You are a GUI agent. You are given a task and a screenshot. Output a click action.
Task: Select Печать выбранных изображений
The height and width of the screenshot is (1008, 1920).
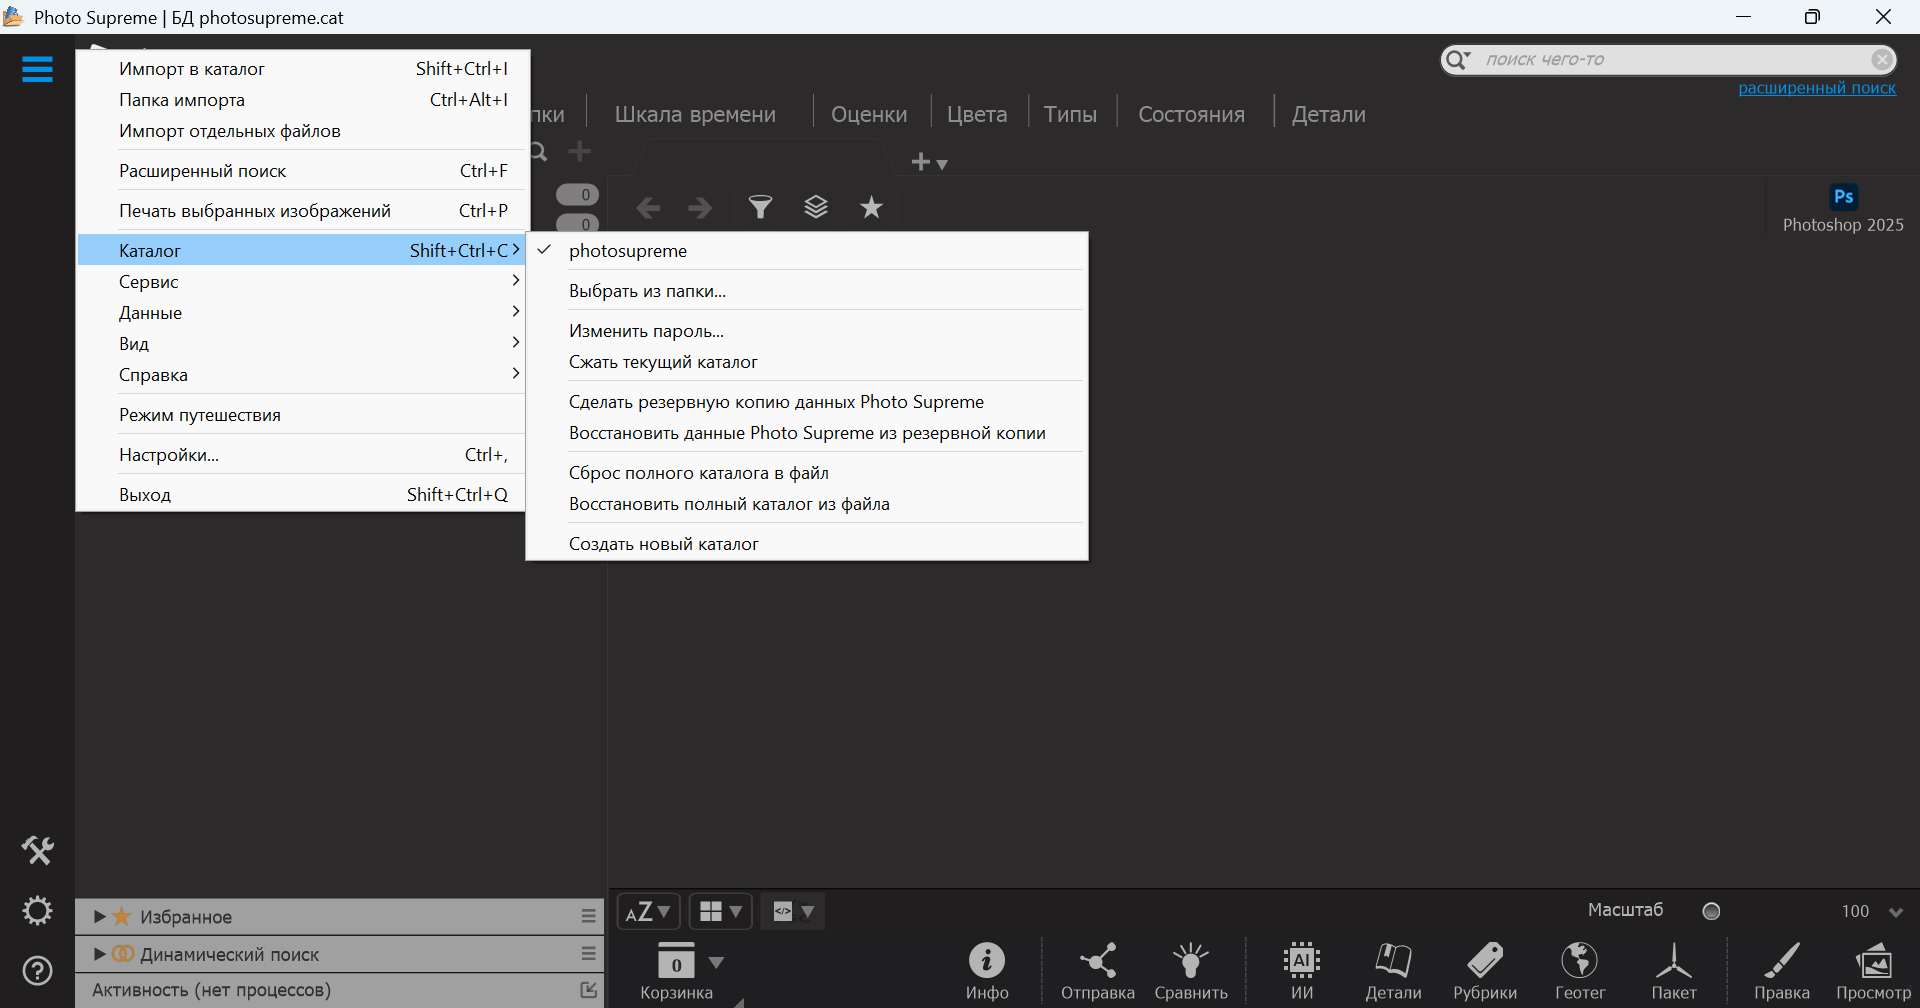coord(301,211)
